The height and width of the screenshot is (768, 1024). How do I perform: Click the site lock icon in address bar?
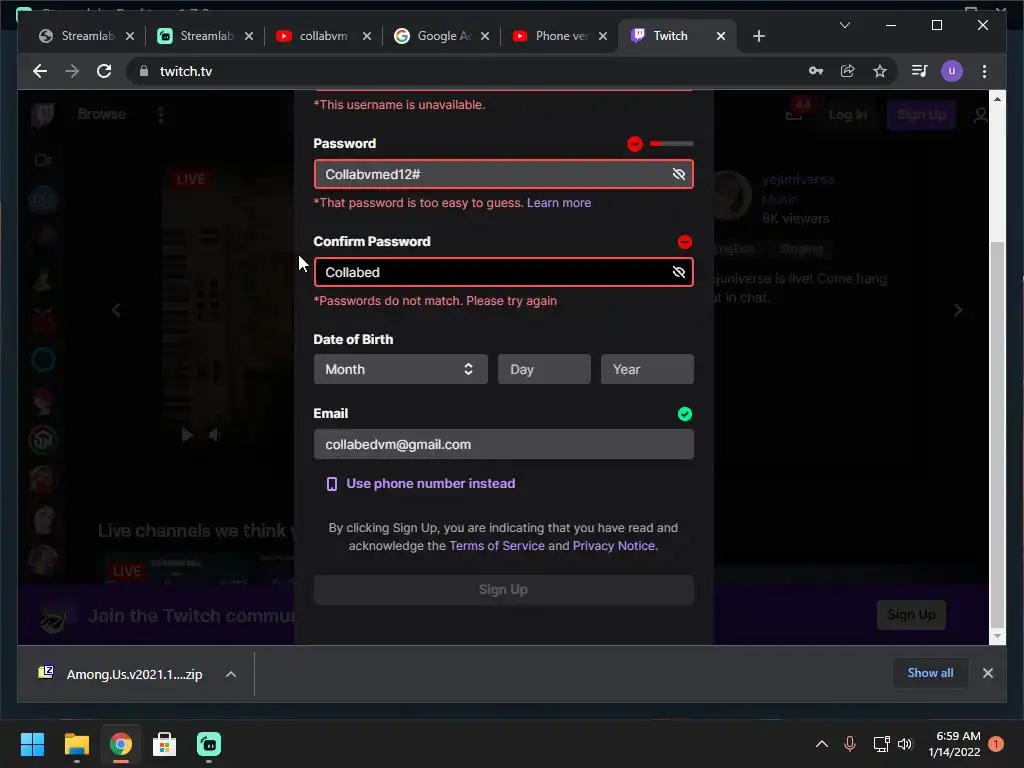pos(144,71)
